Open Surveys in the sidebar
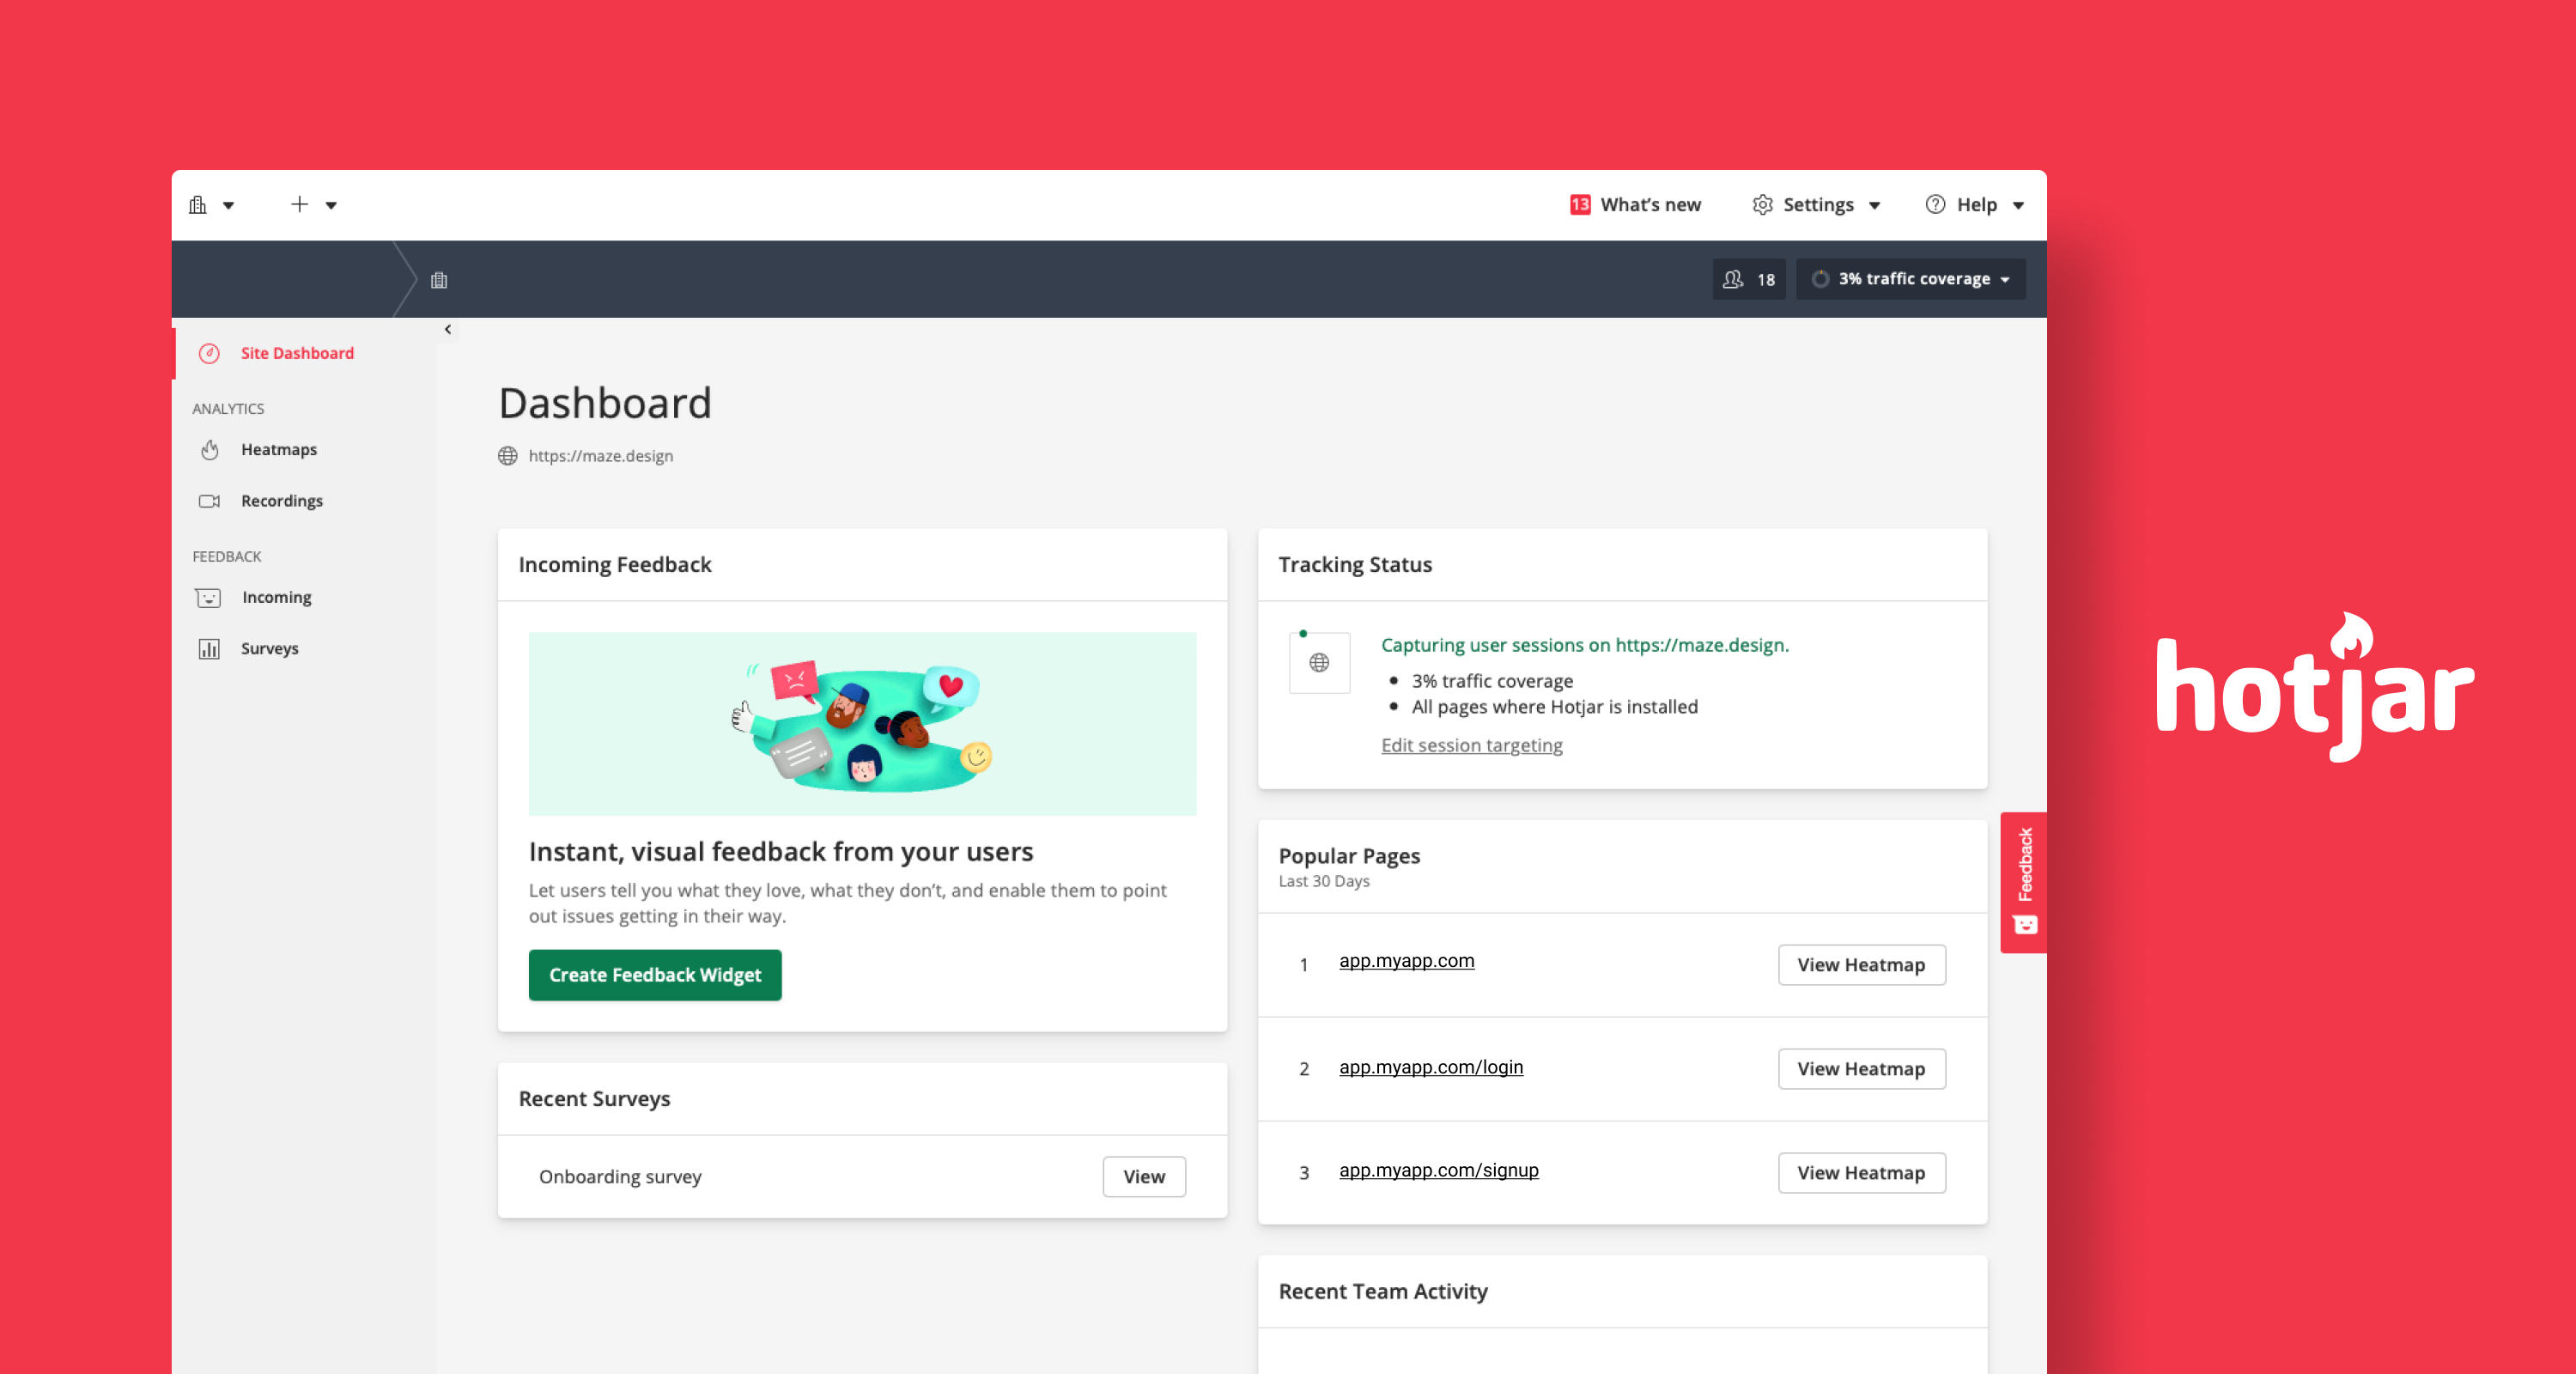This screenshot has height=1374, width=2576. (x=270, y=649)
